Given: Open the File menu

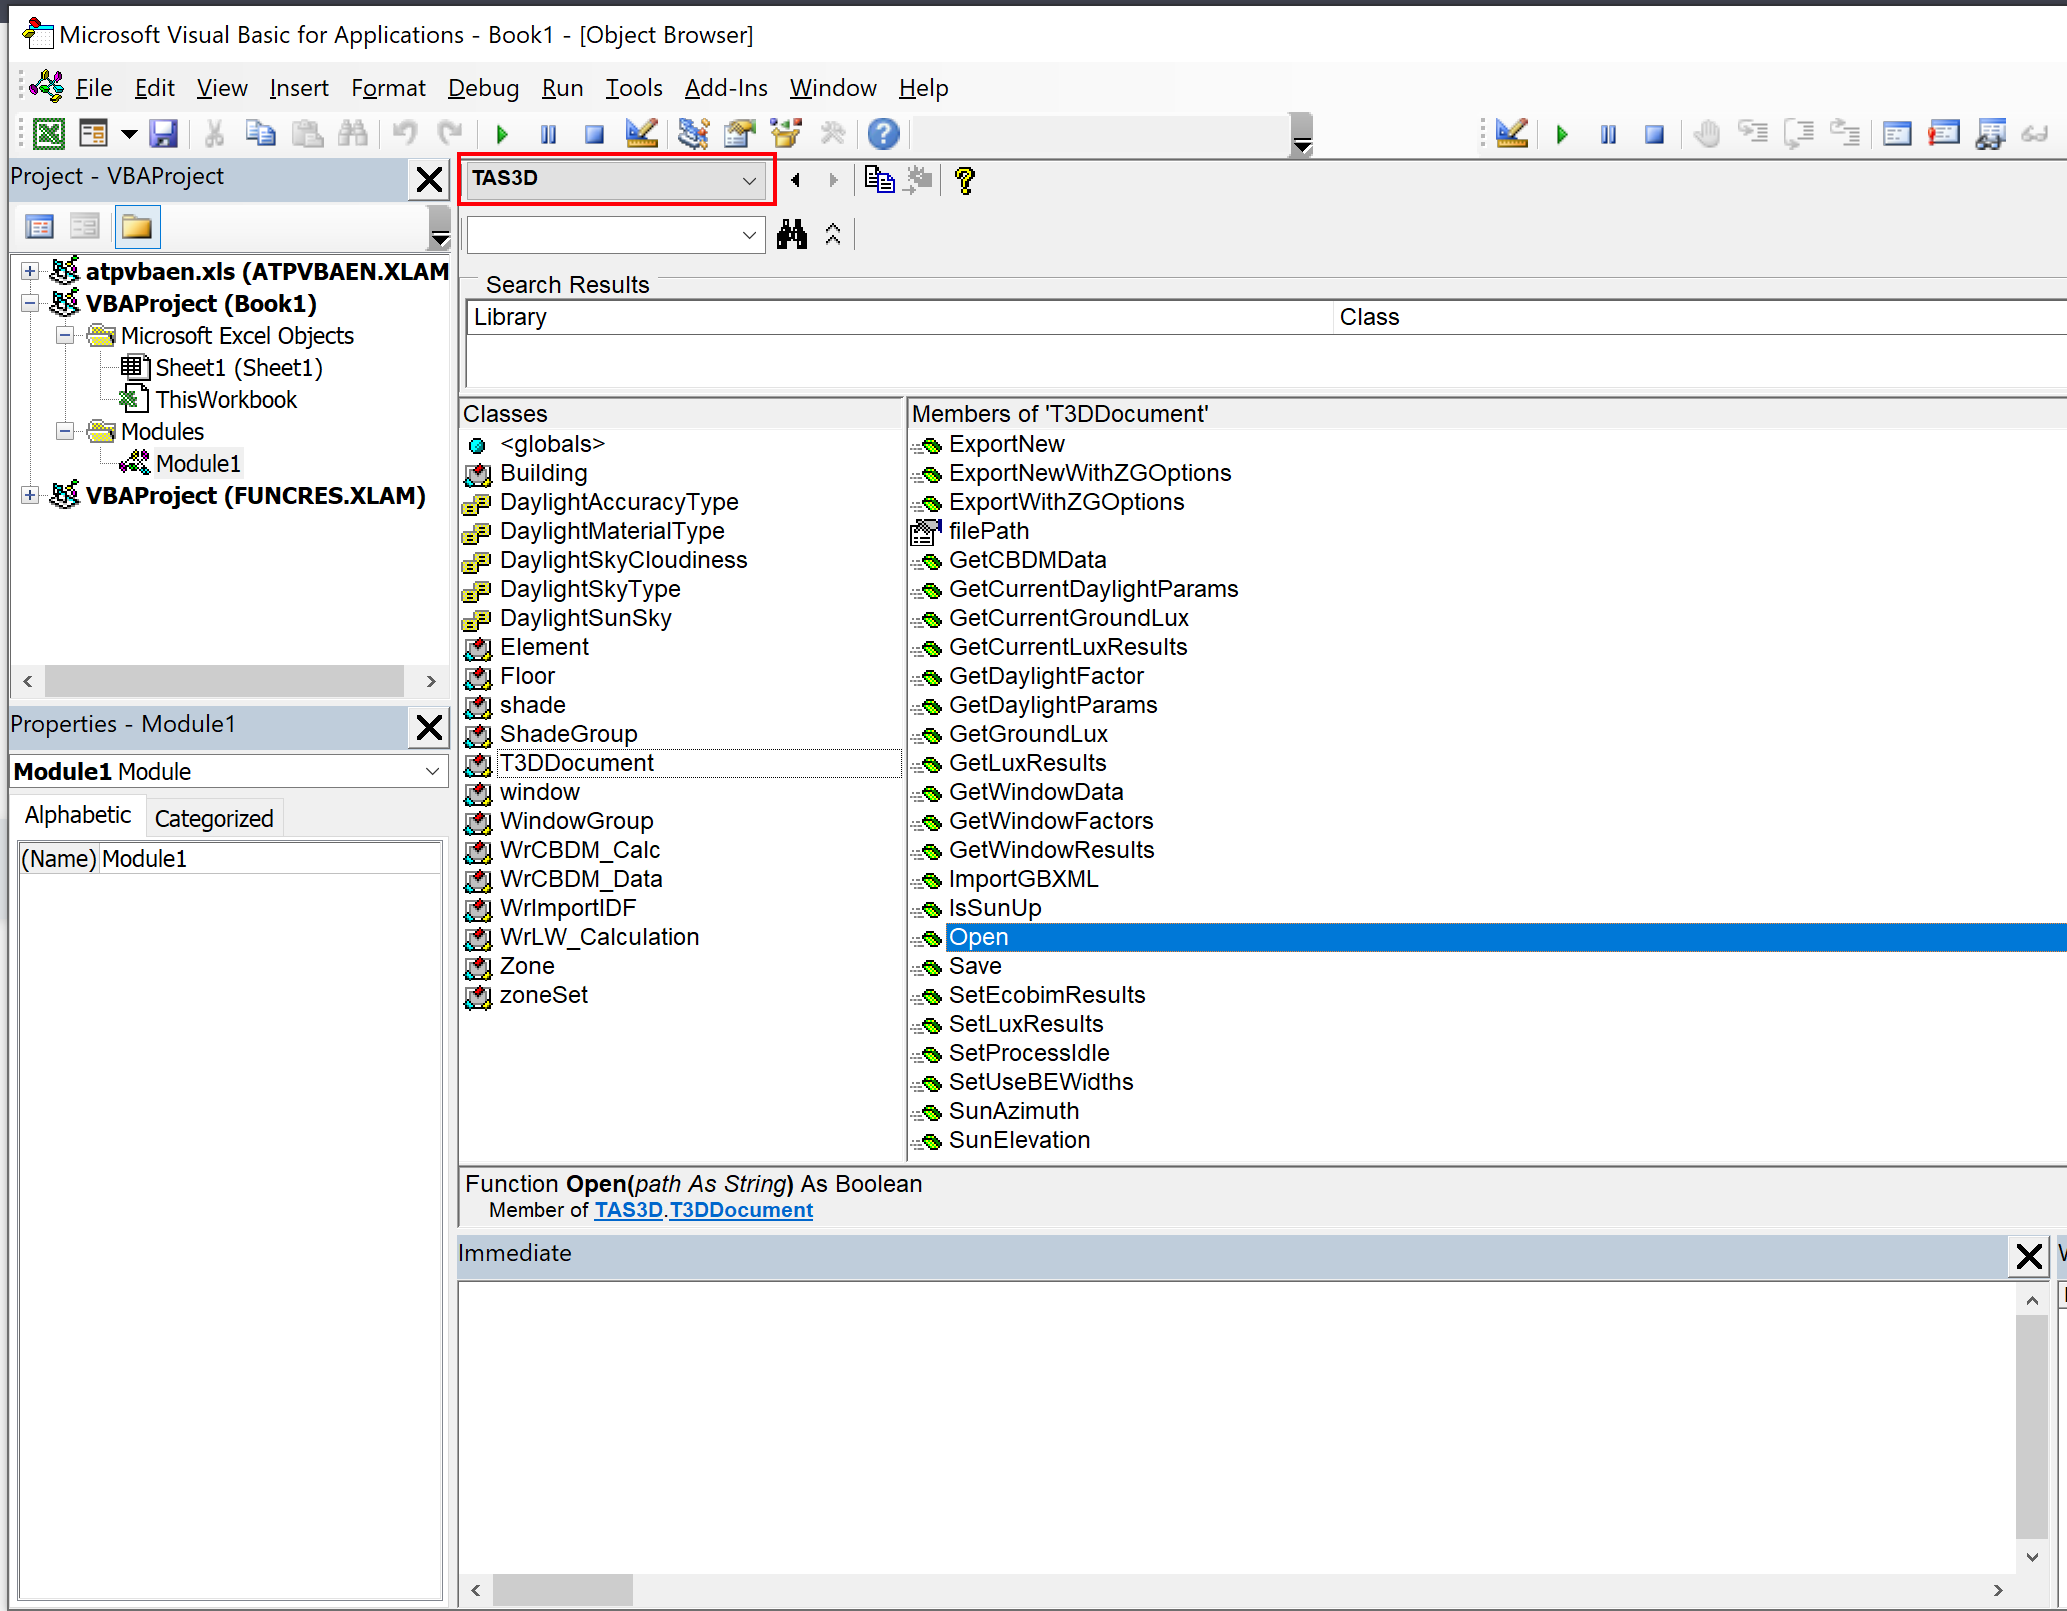Looking at the screenshot, I should [94, 88].
